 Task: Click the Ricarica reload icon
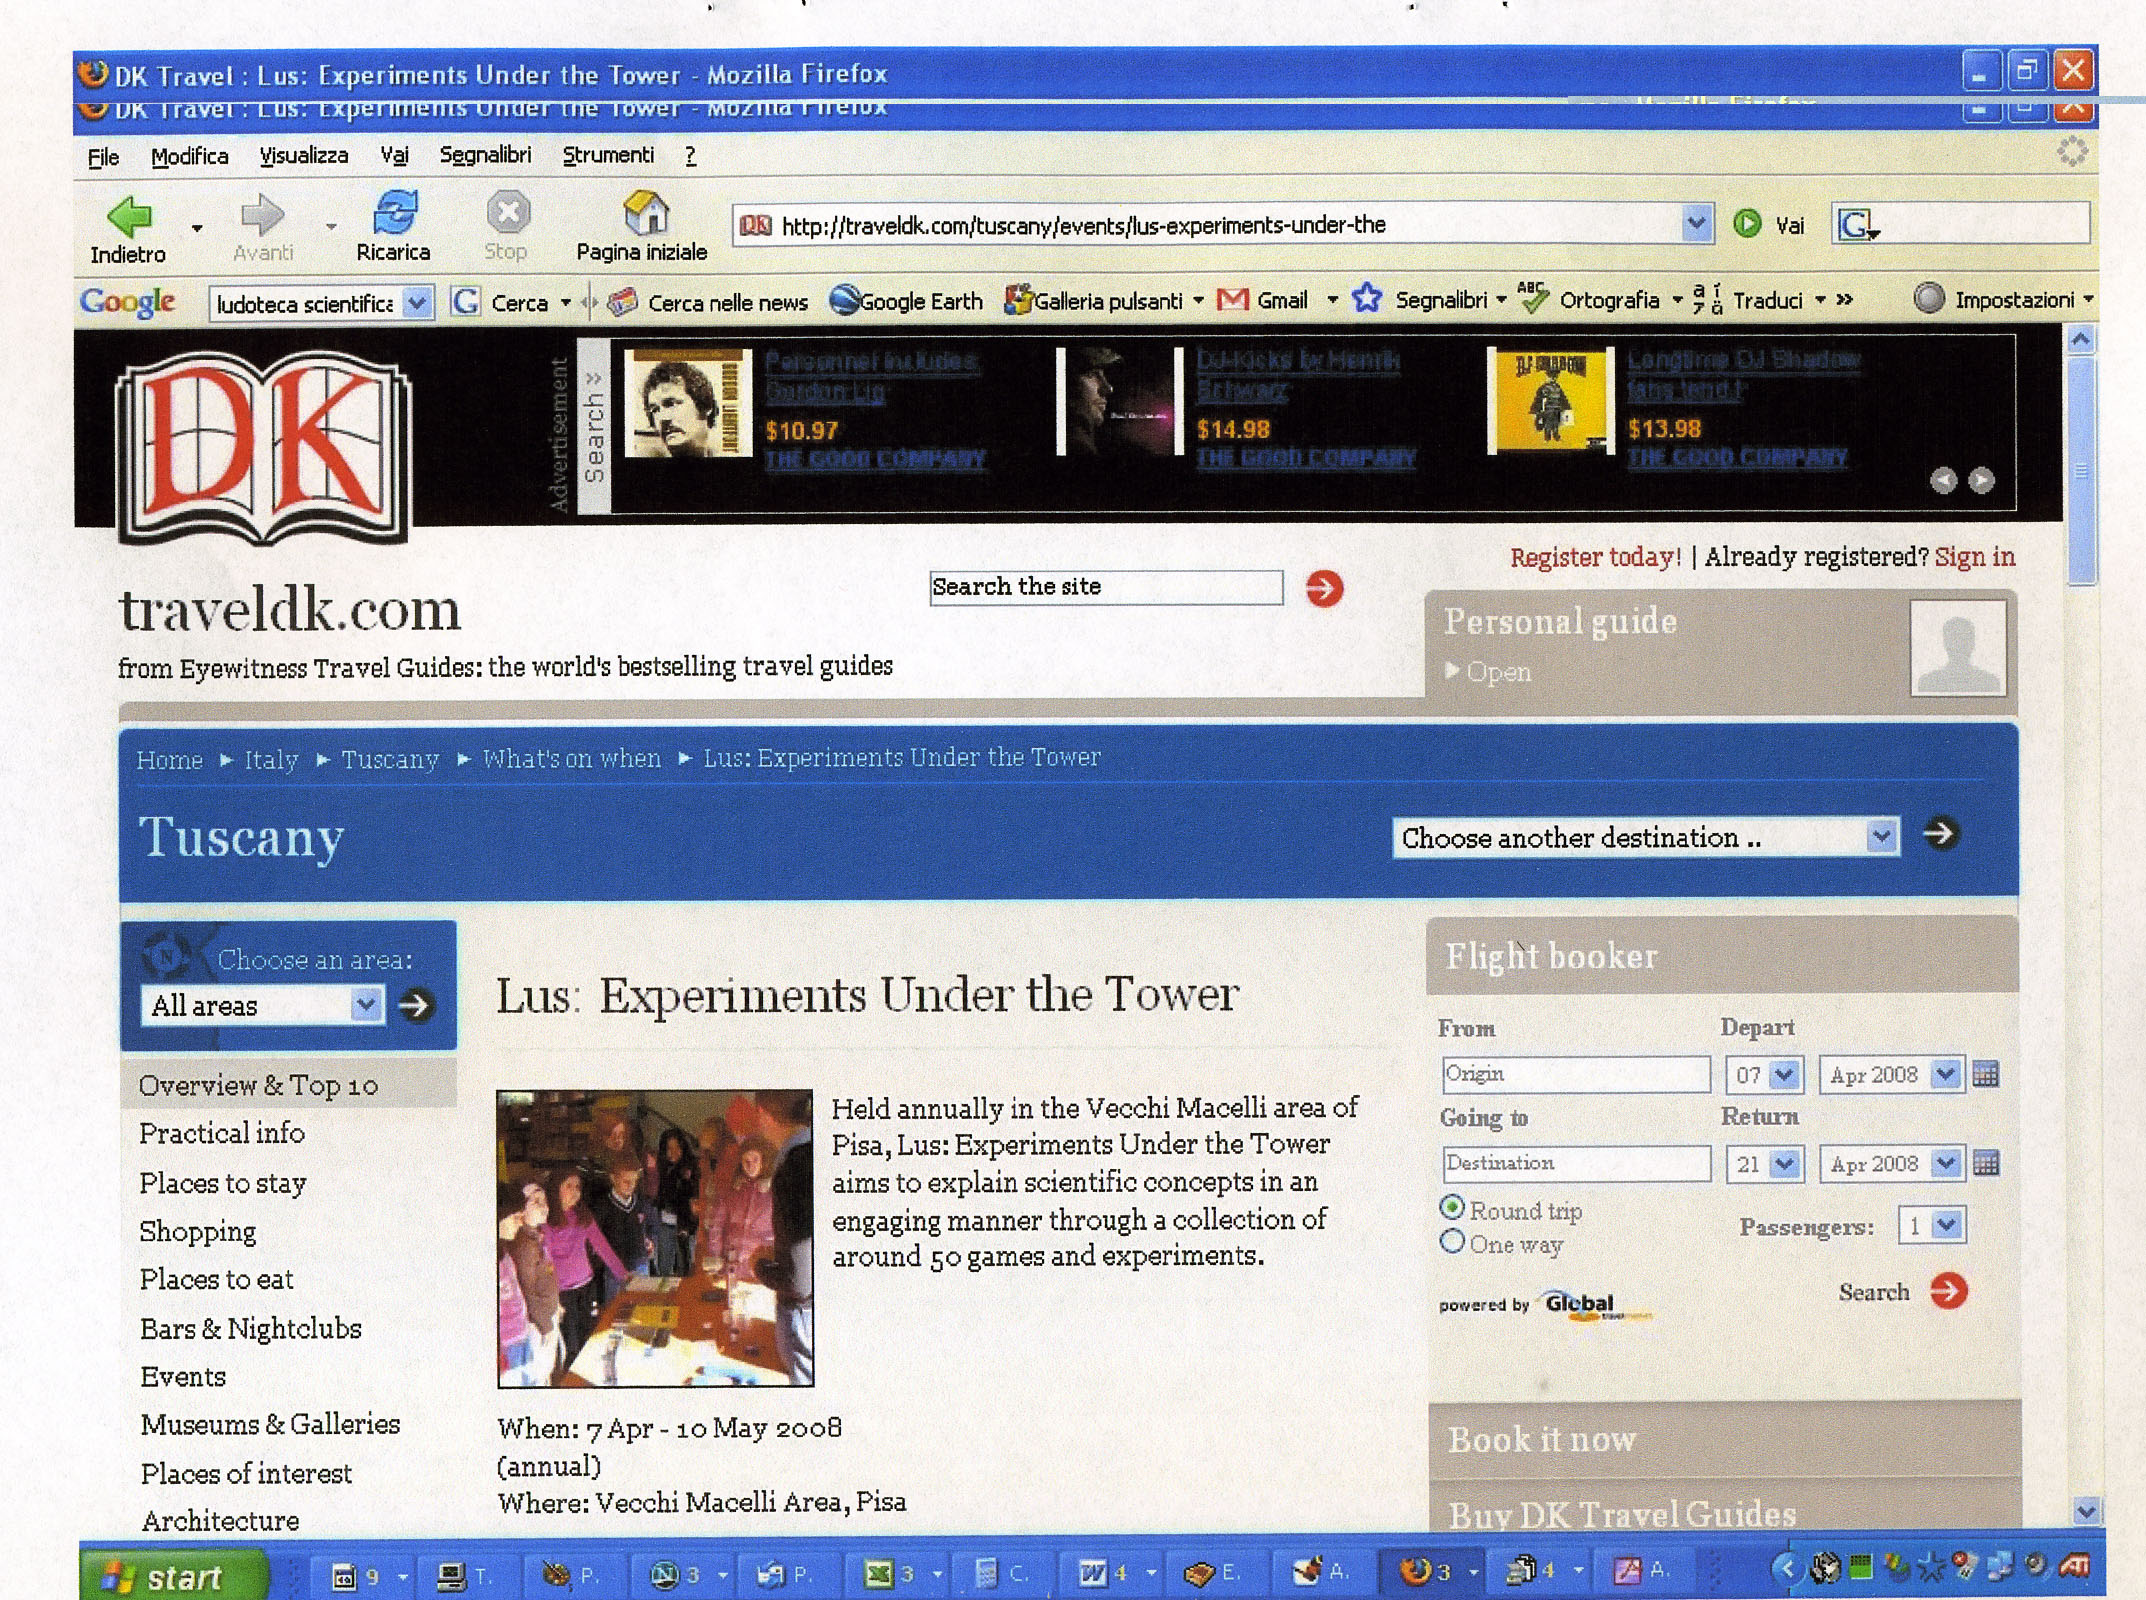tap(394, 212)
